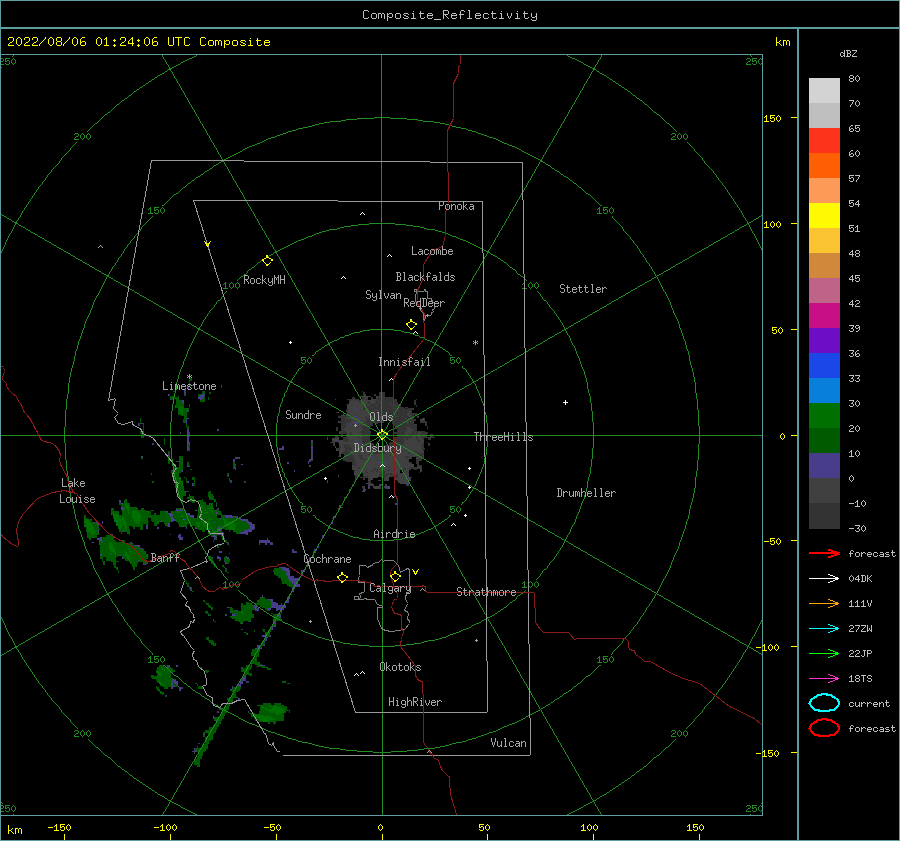This screenshot has width=900, height=841.
Task: Click the Blackfalds label
Action: point(425,277)
